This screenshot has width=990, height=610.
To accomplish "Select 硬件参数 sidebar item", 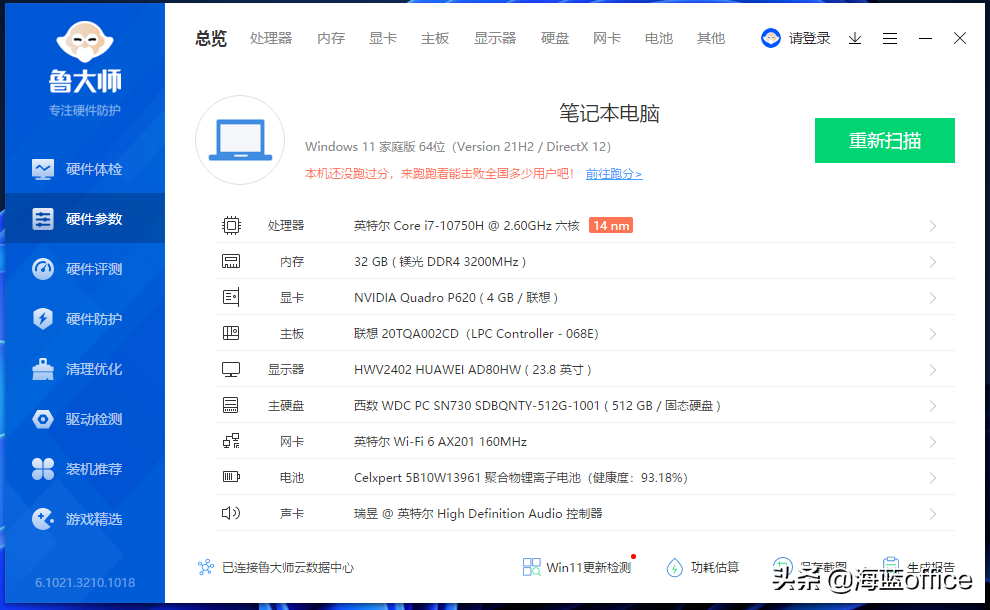I will [85, 219].
